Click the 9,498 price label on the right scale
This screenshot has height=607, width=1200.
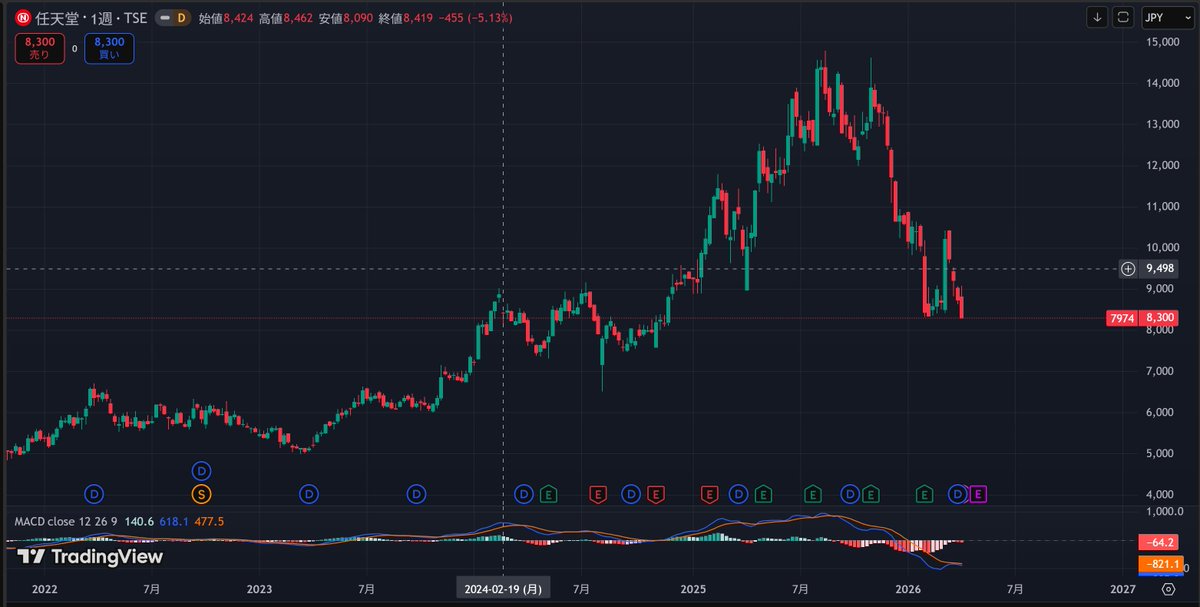[x=1162, y=268]
